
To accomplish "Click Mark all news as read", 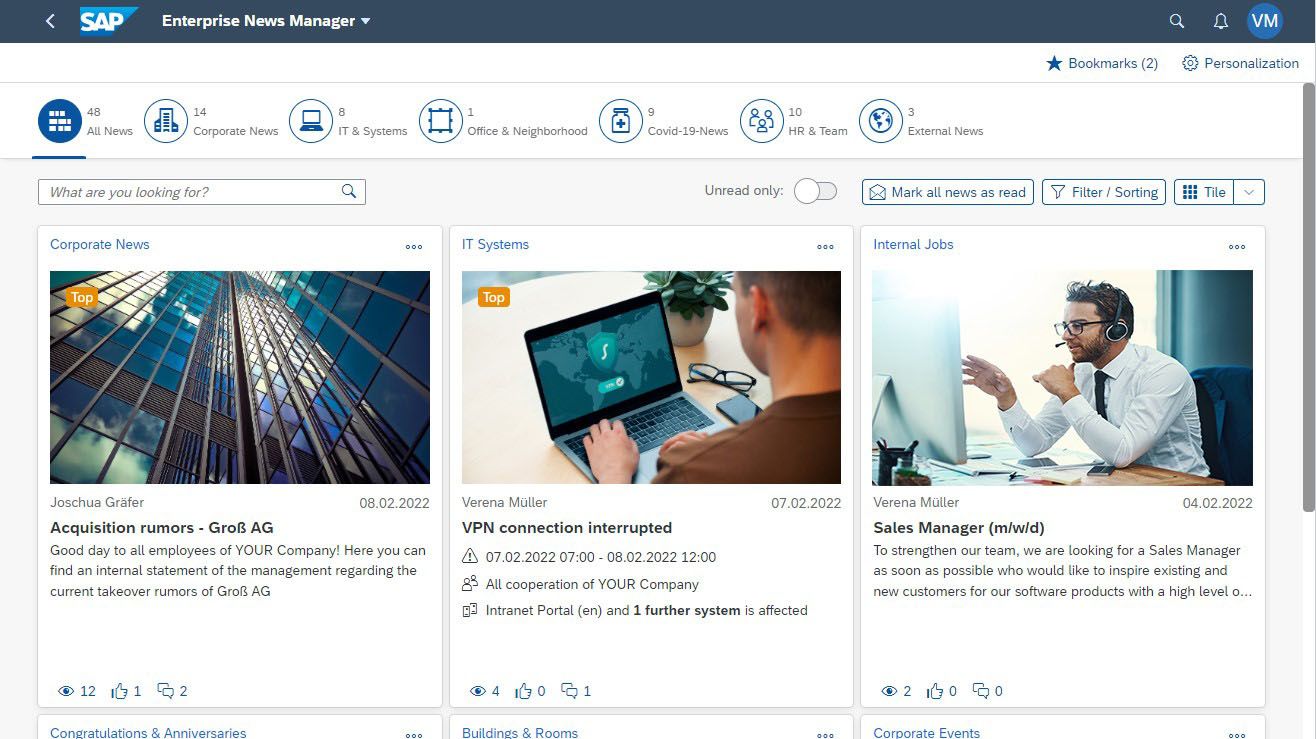I will coord(947,192).
